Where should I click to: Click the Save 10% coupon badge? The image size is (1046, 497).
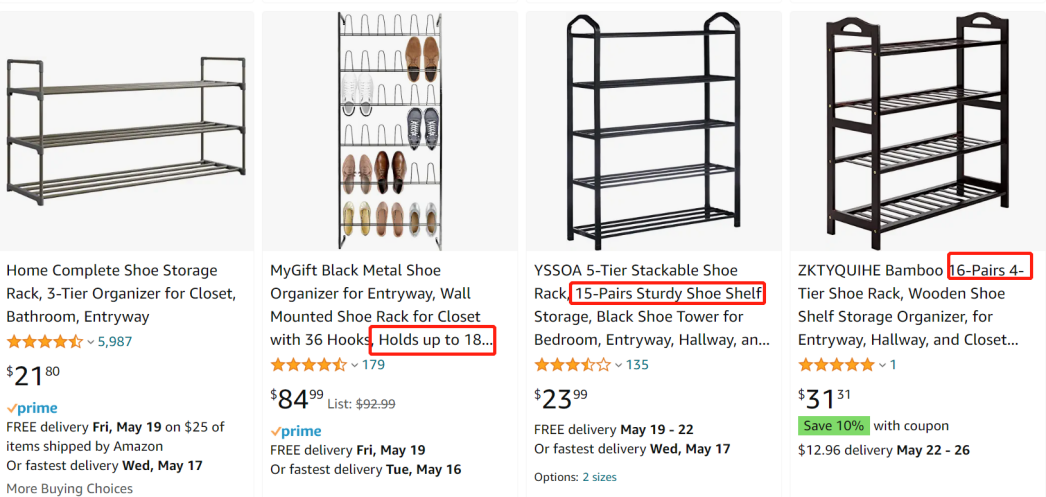click(x=832, y=426)
